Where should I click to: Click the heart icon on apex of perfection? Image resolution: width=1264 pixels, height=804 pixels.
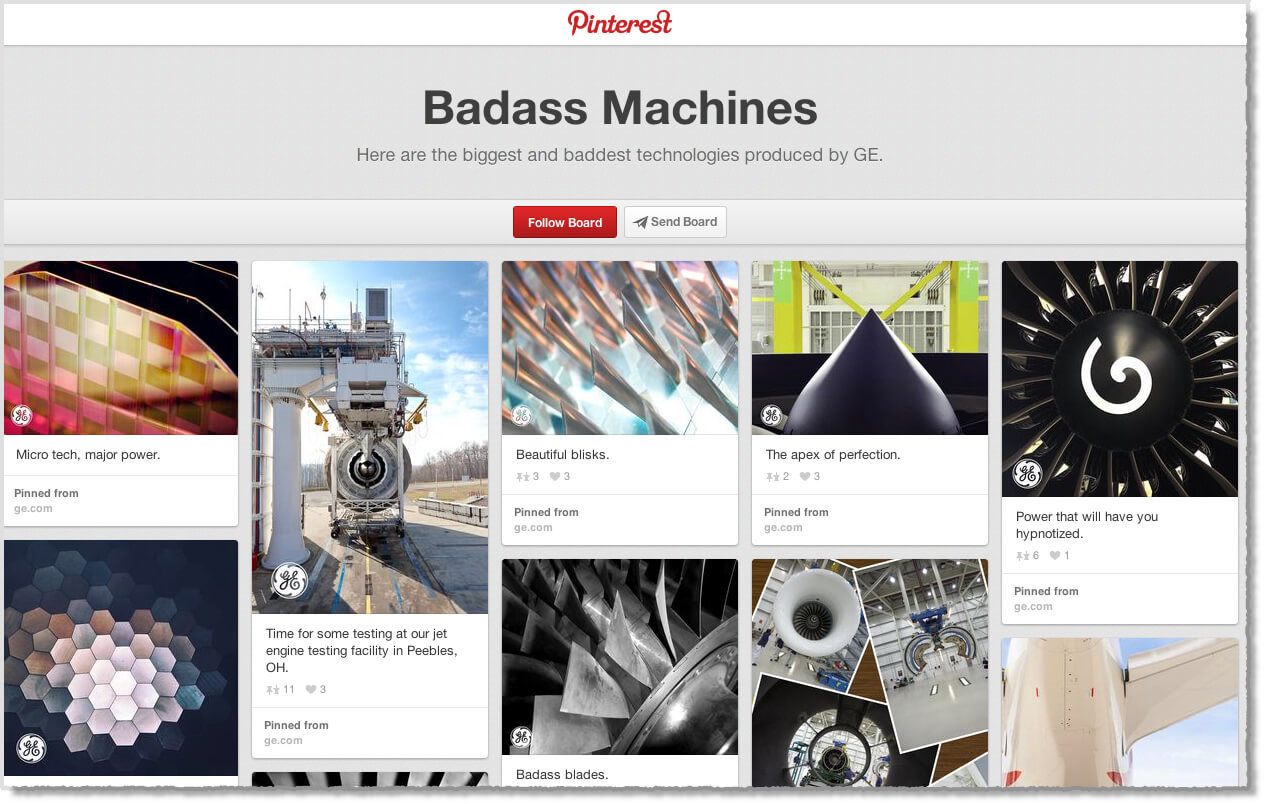point(805,477)
